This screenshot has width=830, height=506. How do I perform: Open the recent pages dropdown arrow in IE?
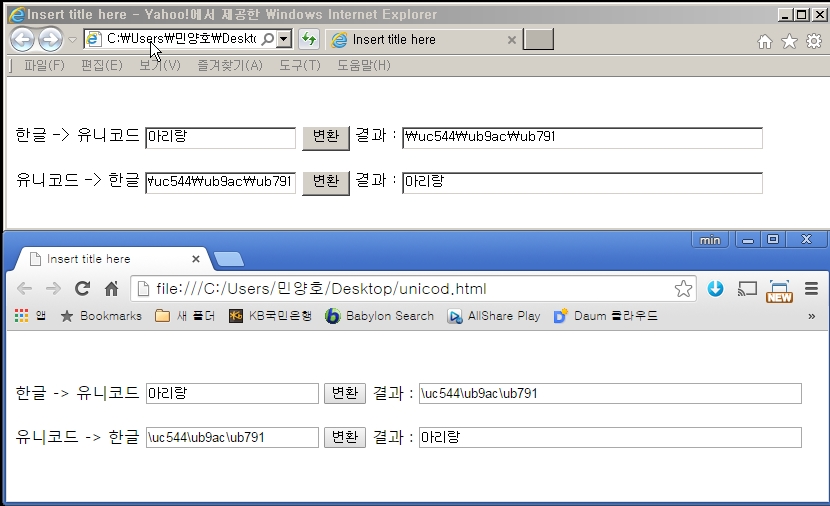point(72,40)
